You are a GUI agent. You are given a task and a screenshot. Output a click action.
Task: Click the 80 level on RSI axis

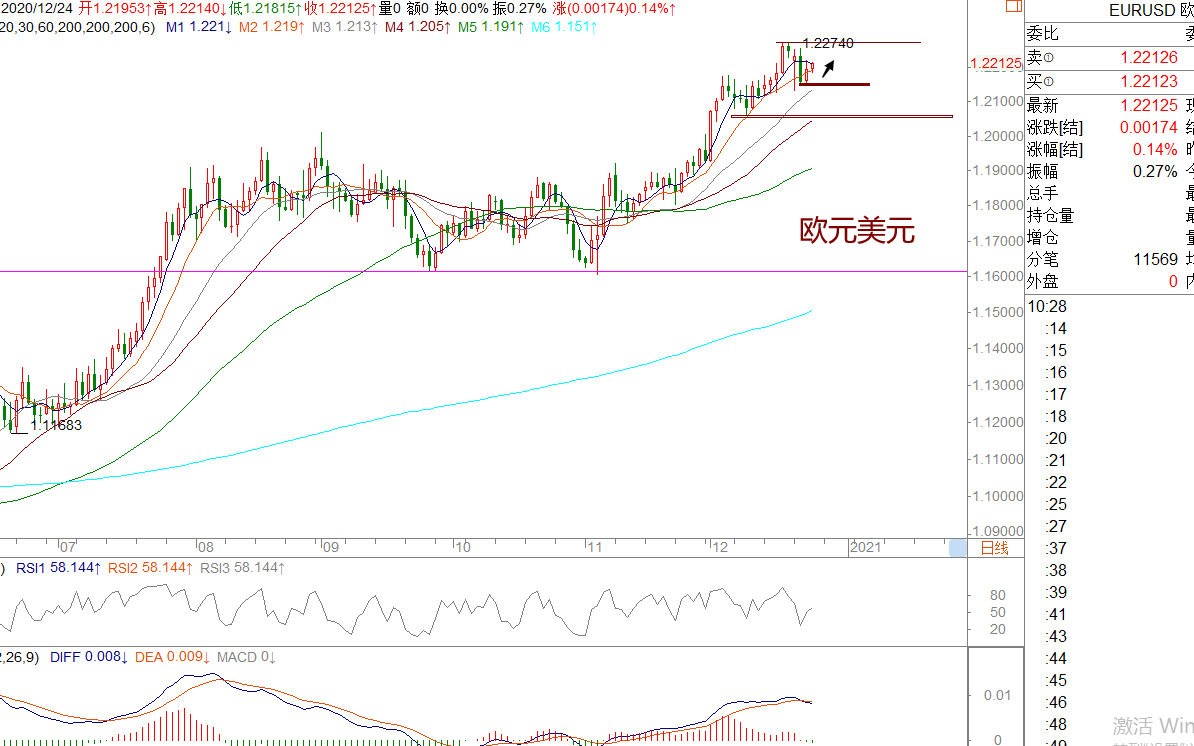click(x=998, y=595)
